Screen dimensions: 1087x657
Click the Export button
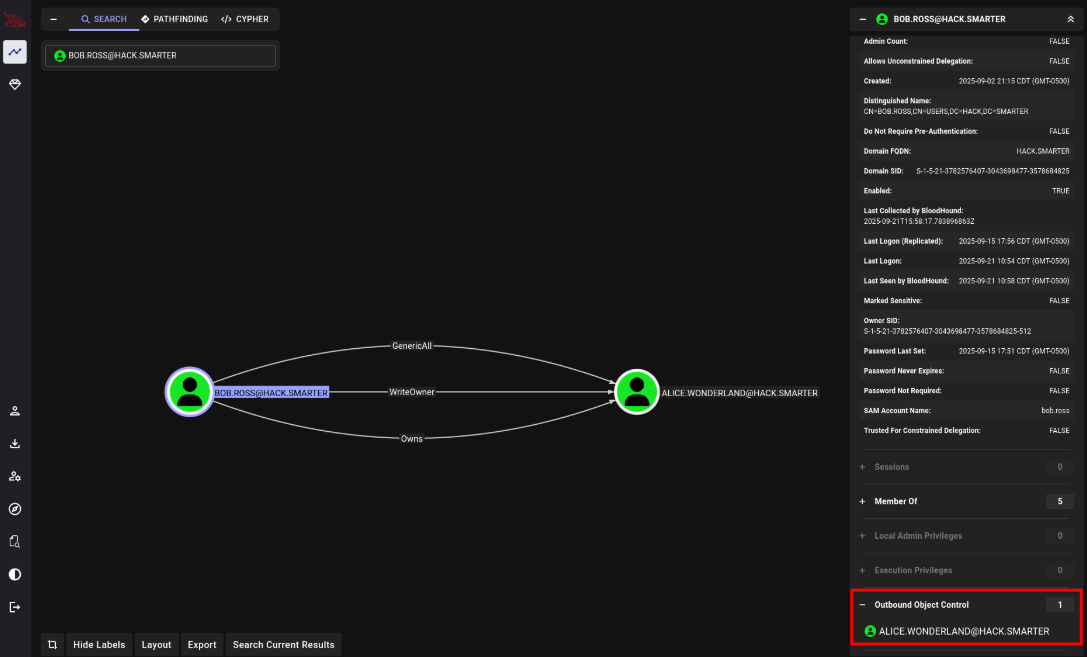[202, 645]
